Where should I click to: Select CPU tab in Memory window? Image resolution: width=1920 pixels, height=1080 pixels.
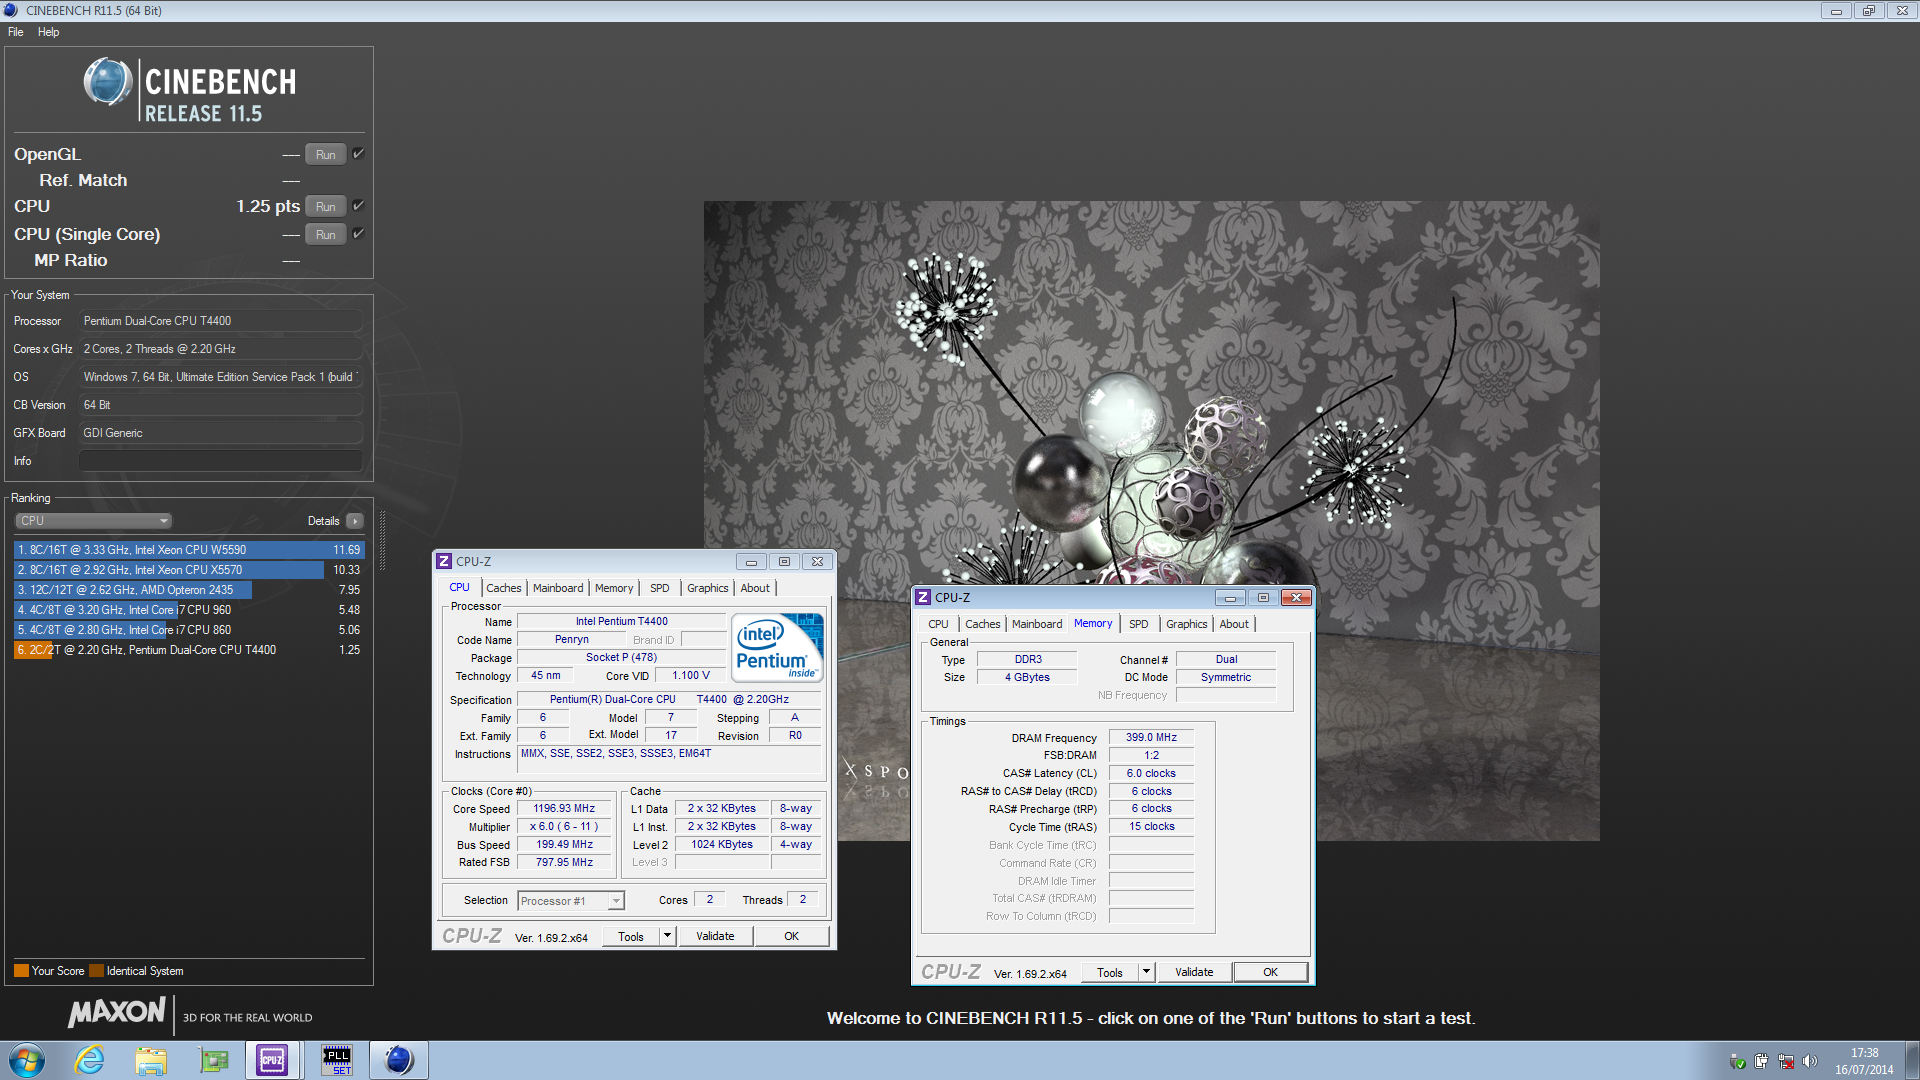[x=938, y=624]
